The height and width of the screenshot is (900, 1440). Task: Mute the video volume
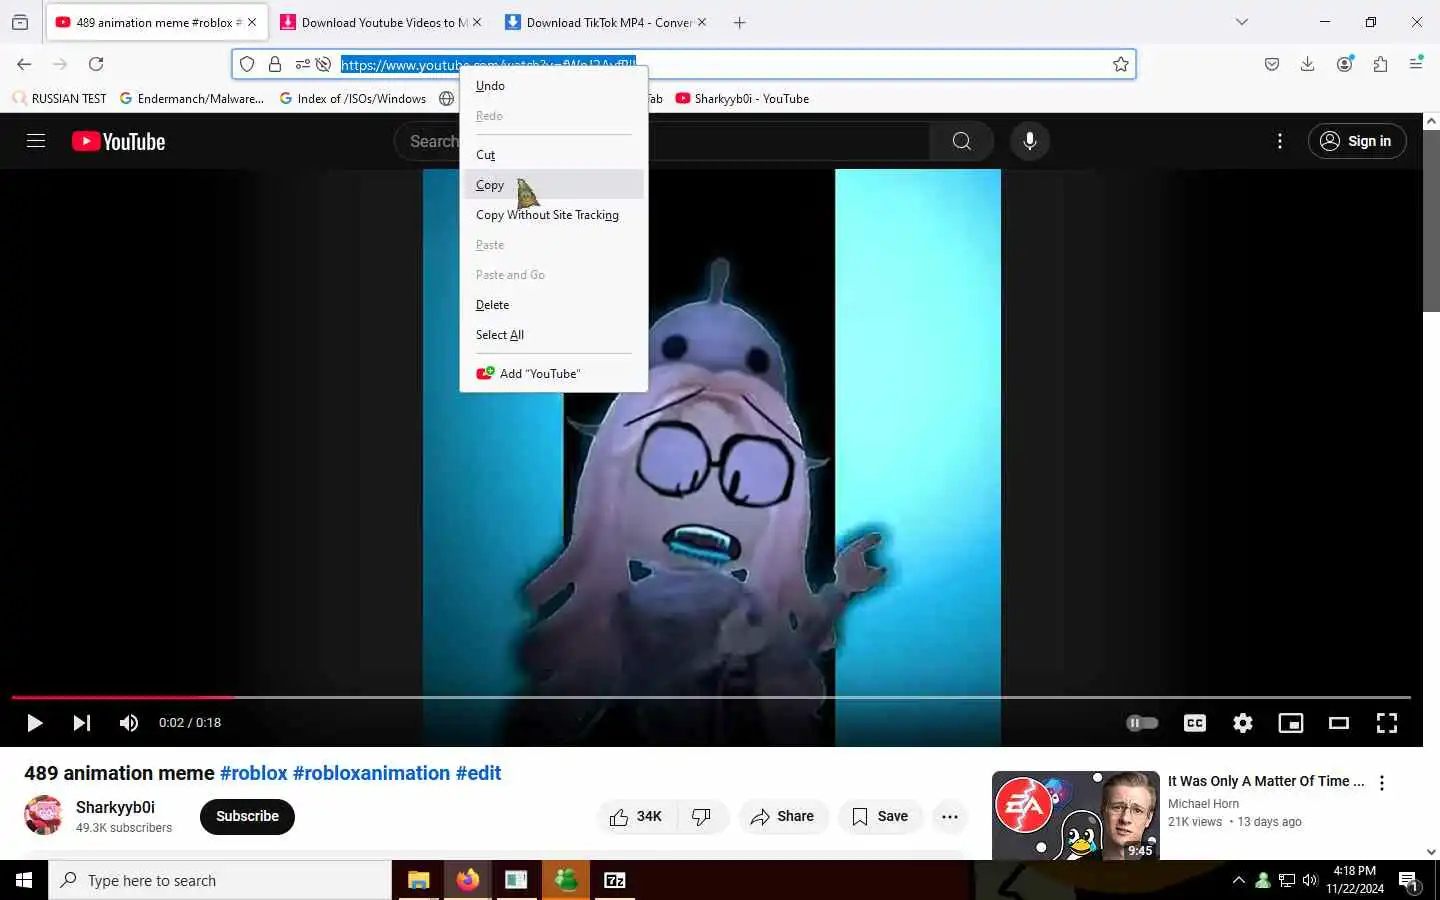129,723
